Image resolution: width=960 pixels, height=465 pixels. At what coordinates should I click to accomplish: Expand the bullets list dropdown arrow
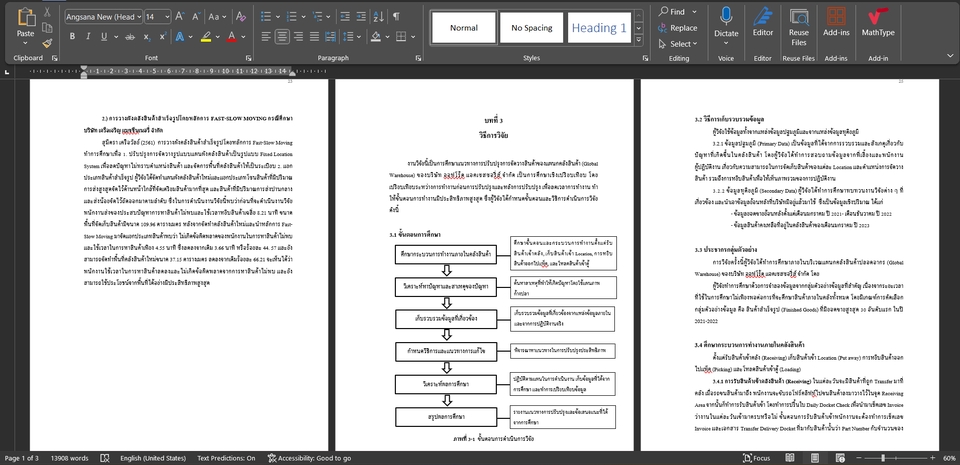click(277, 17)
